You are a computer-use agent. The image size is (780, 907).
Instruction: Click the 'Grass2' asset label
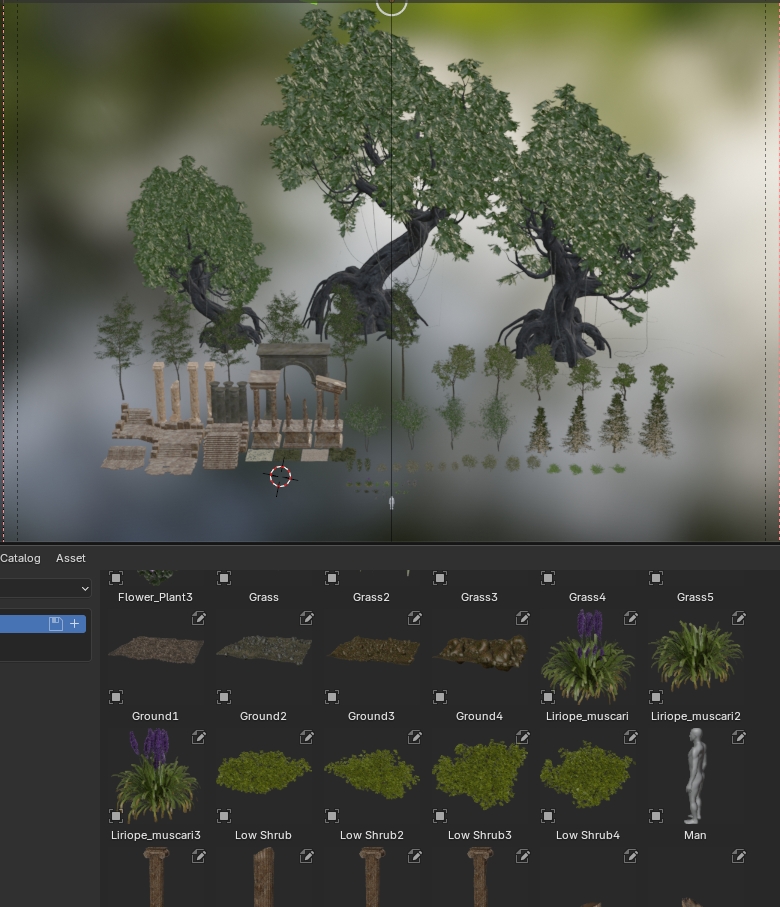[x=371, y=597]
